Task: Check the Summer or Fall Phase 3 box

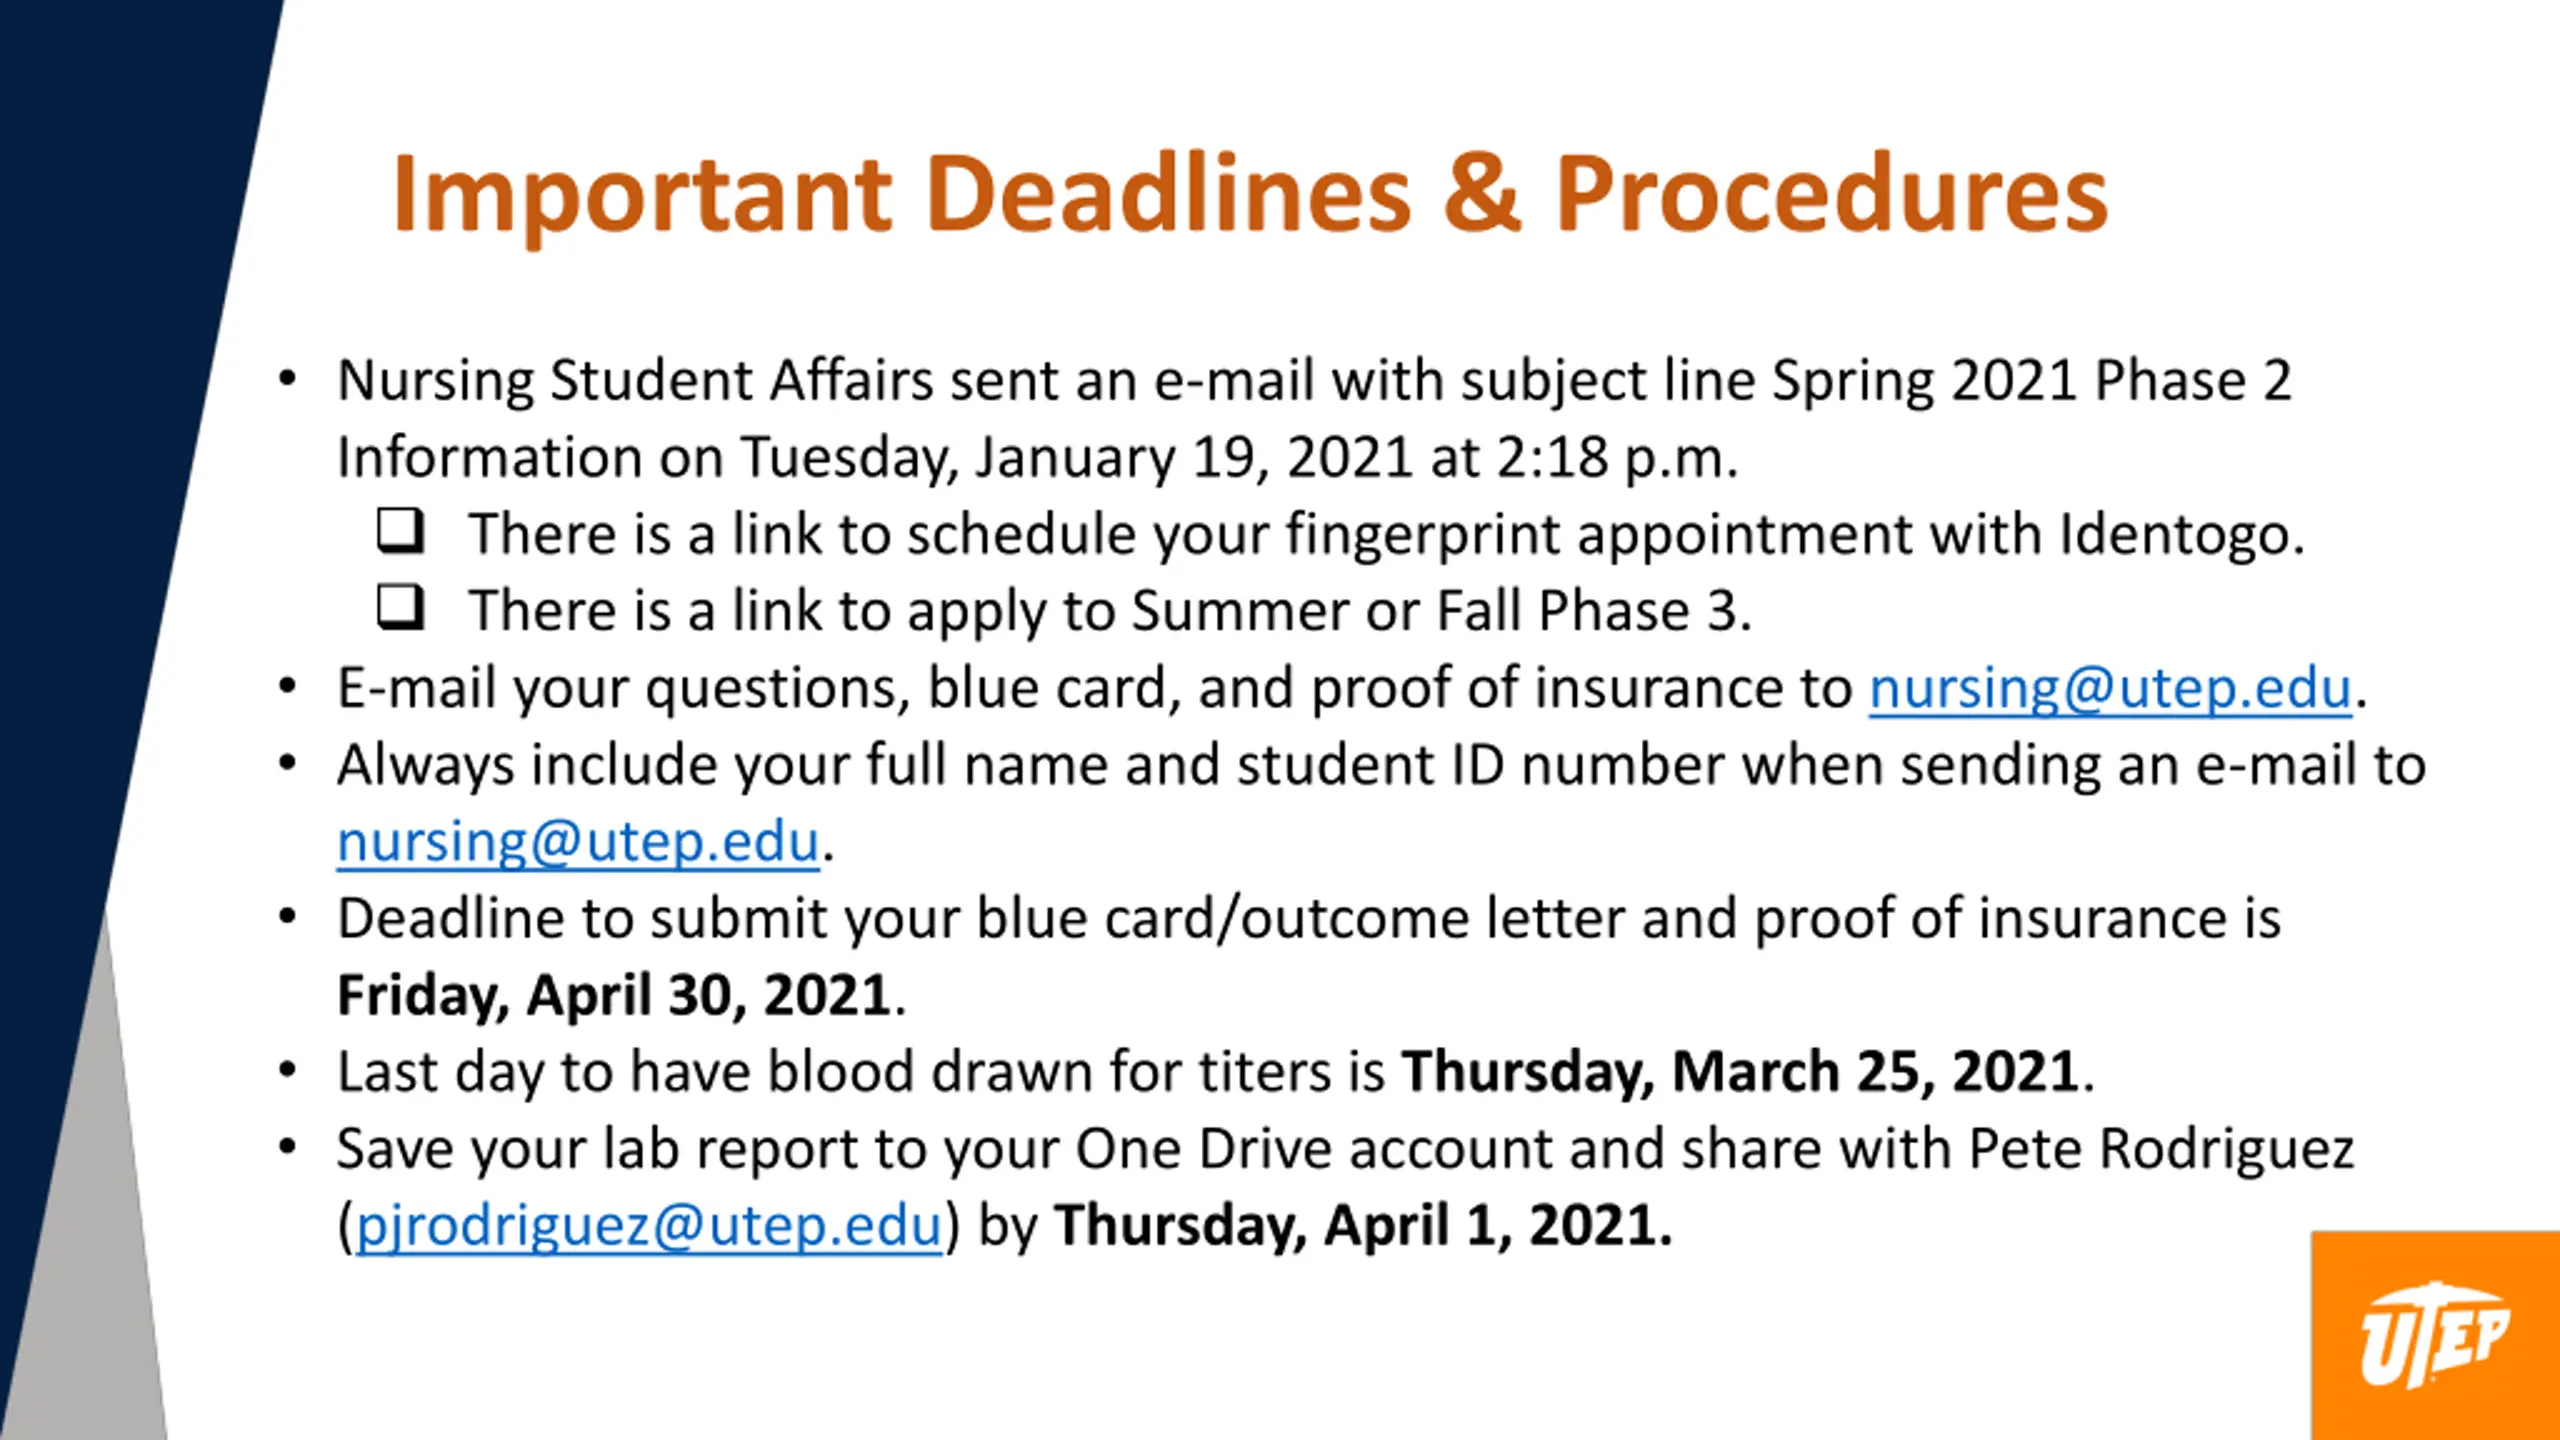Action: 401,606
